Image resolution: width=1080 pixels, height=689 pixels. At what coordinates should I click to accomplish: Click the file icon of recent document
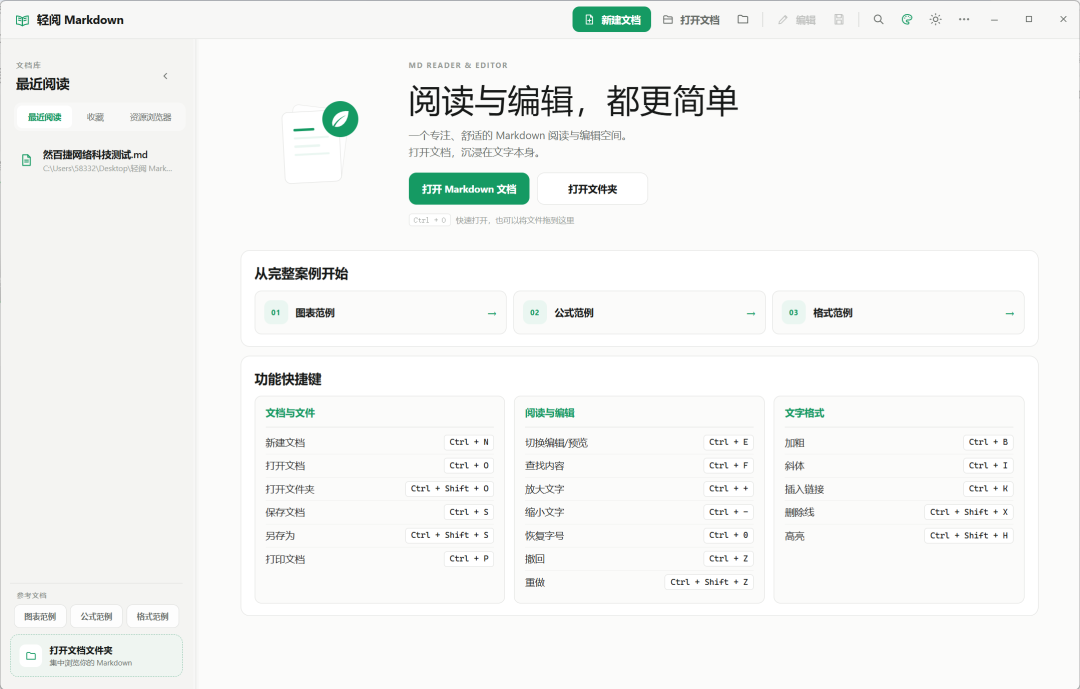[x=26, y=161]
